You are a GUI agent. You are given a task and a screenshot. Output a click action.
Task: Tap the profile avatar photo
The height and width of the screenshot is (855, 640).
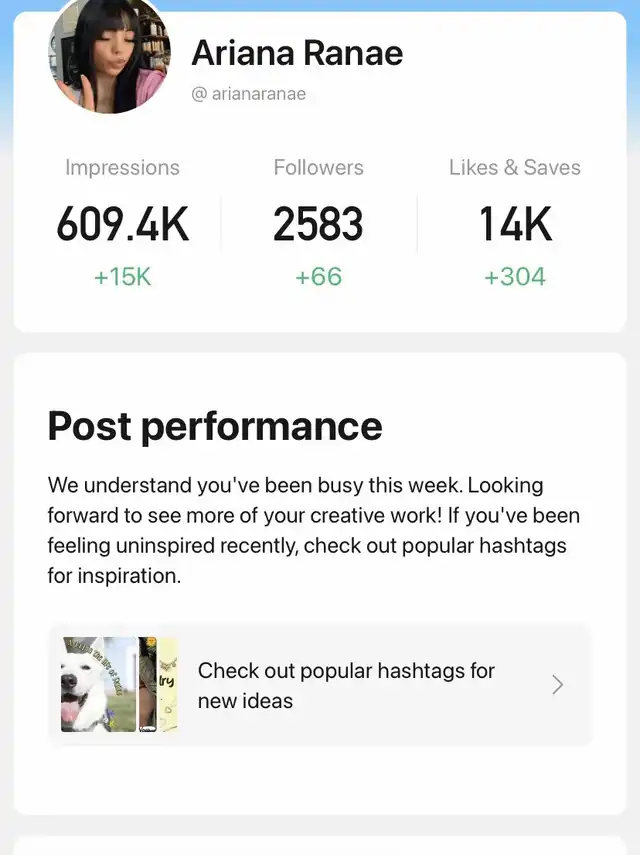pyautogui.click(x=109, y=56)
